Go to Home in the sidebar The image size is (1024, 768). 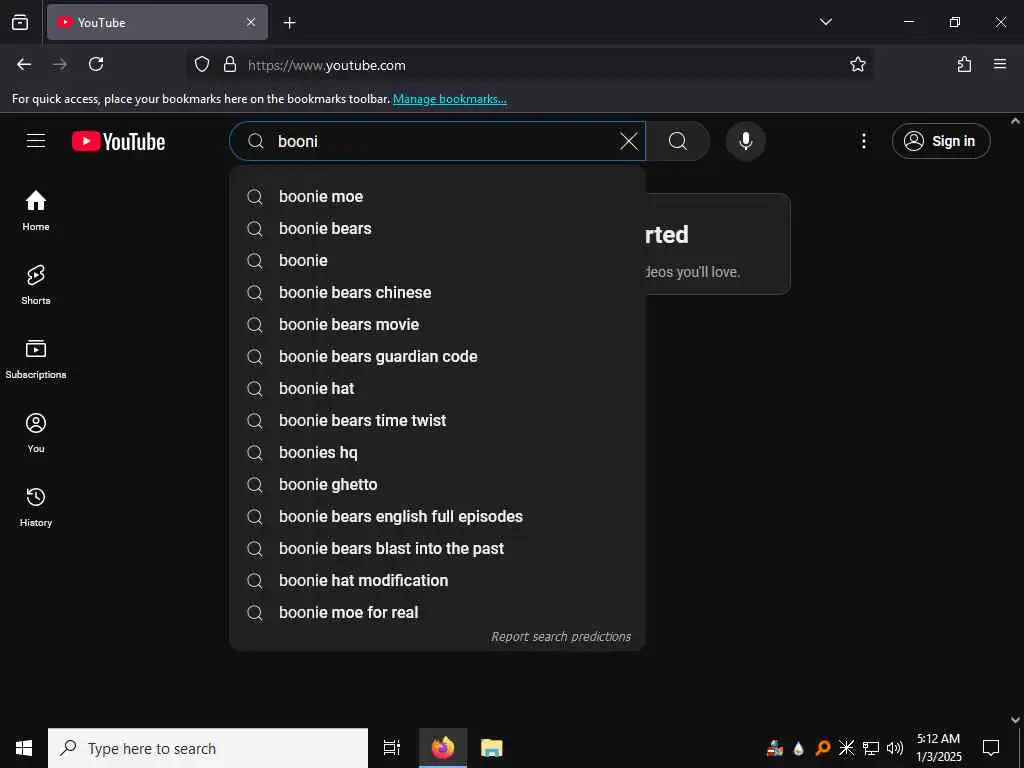(x=36, y=211)
